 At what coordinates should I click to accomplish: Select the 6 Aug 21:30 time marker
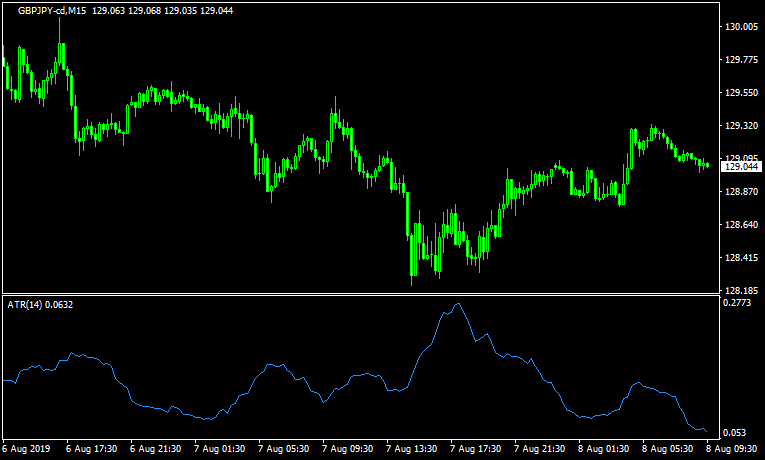[x=156, y=449]
